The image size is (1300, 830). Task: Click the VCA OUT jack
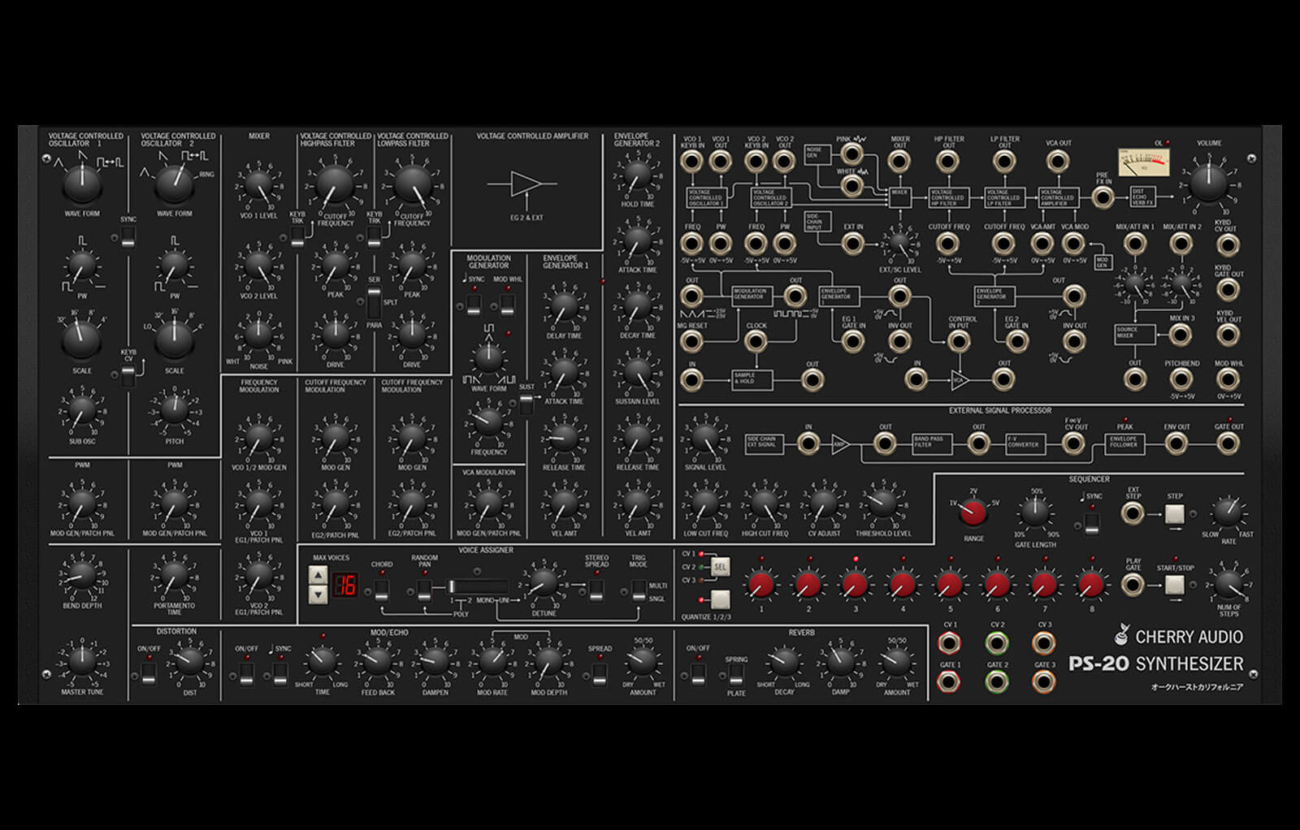coord(1058,161)
